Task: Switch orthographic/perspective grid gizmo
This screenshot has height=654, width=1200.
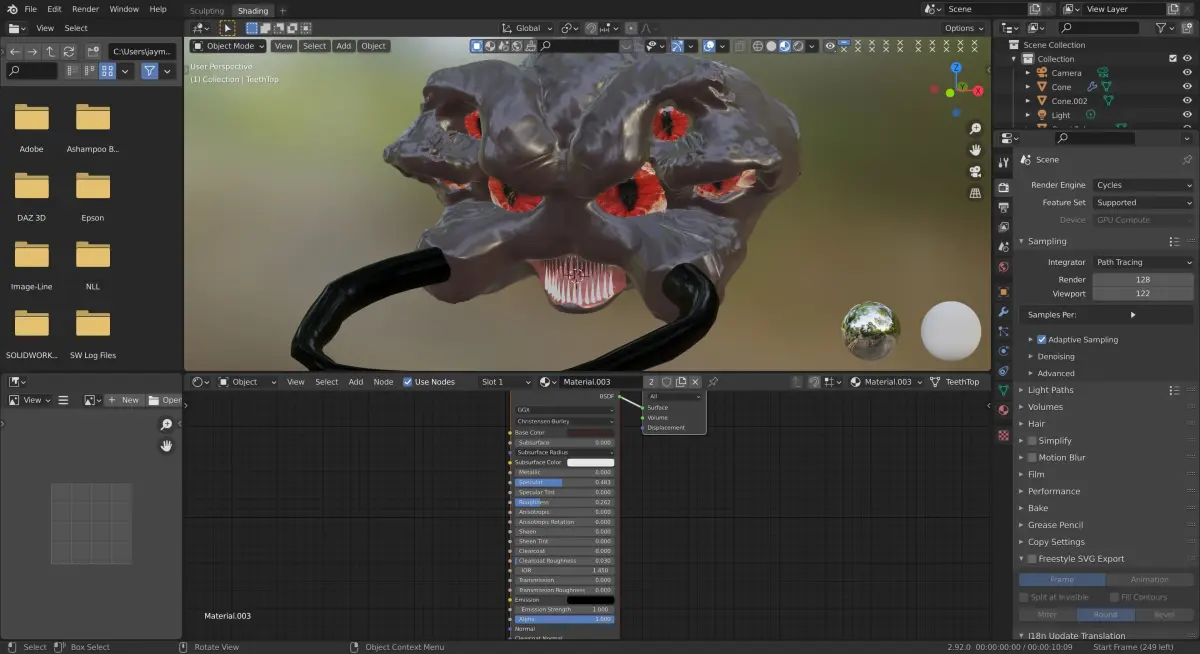Action: click(x=975, y=192)
